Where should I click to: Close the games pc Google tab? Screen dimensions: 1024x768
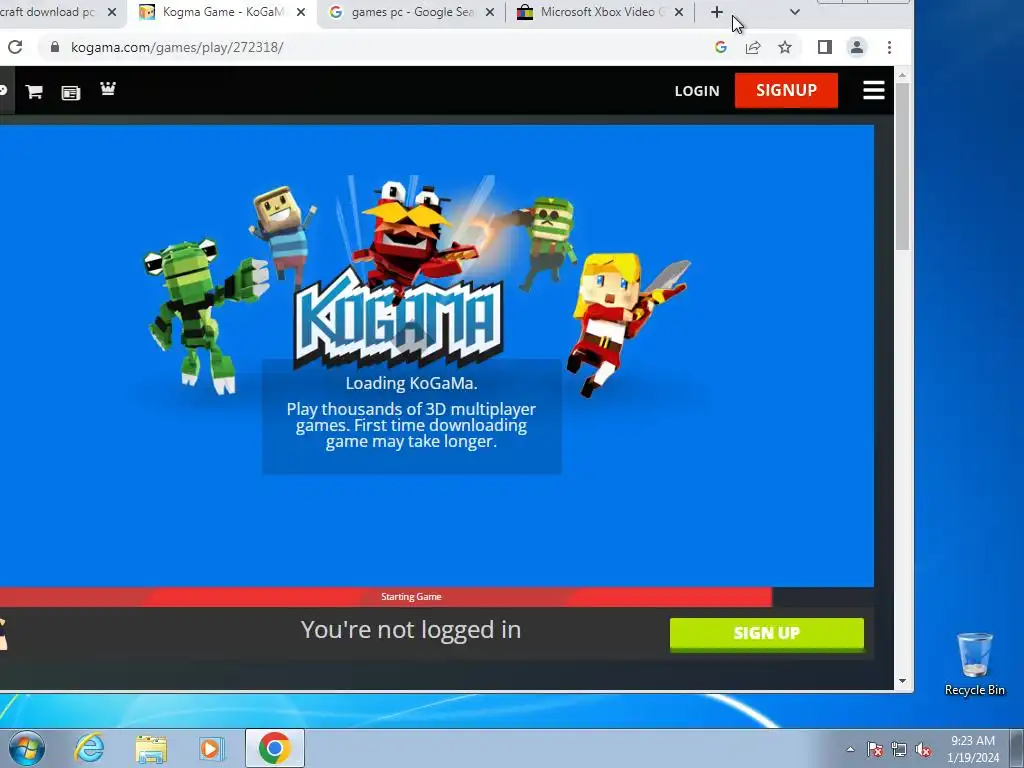point(490,12)
